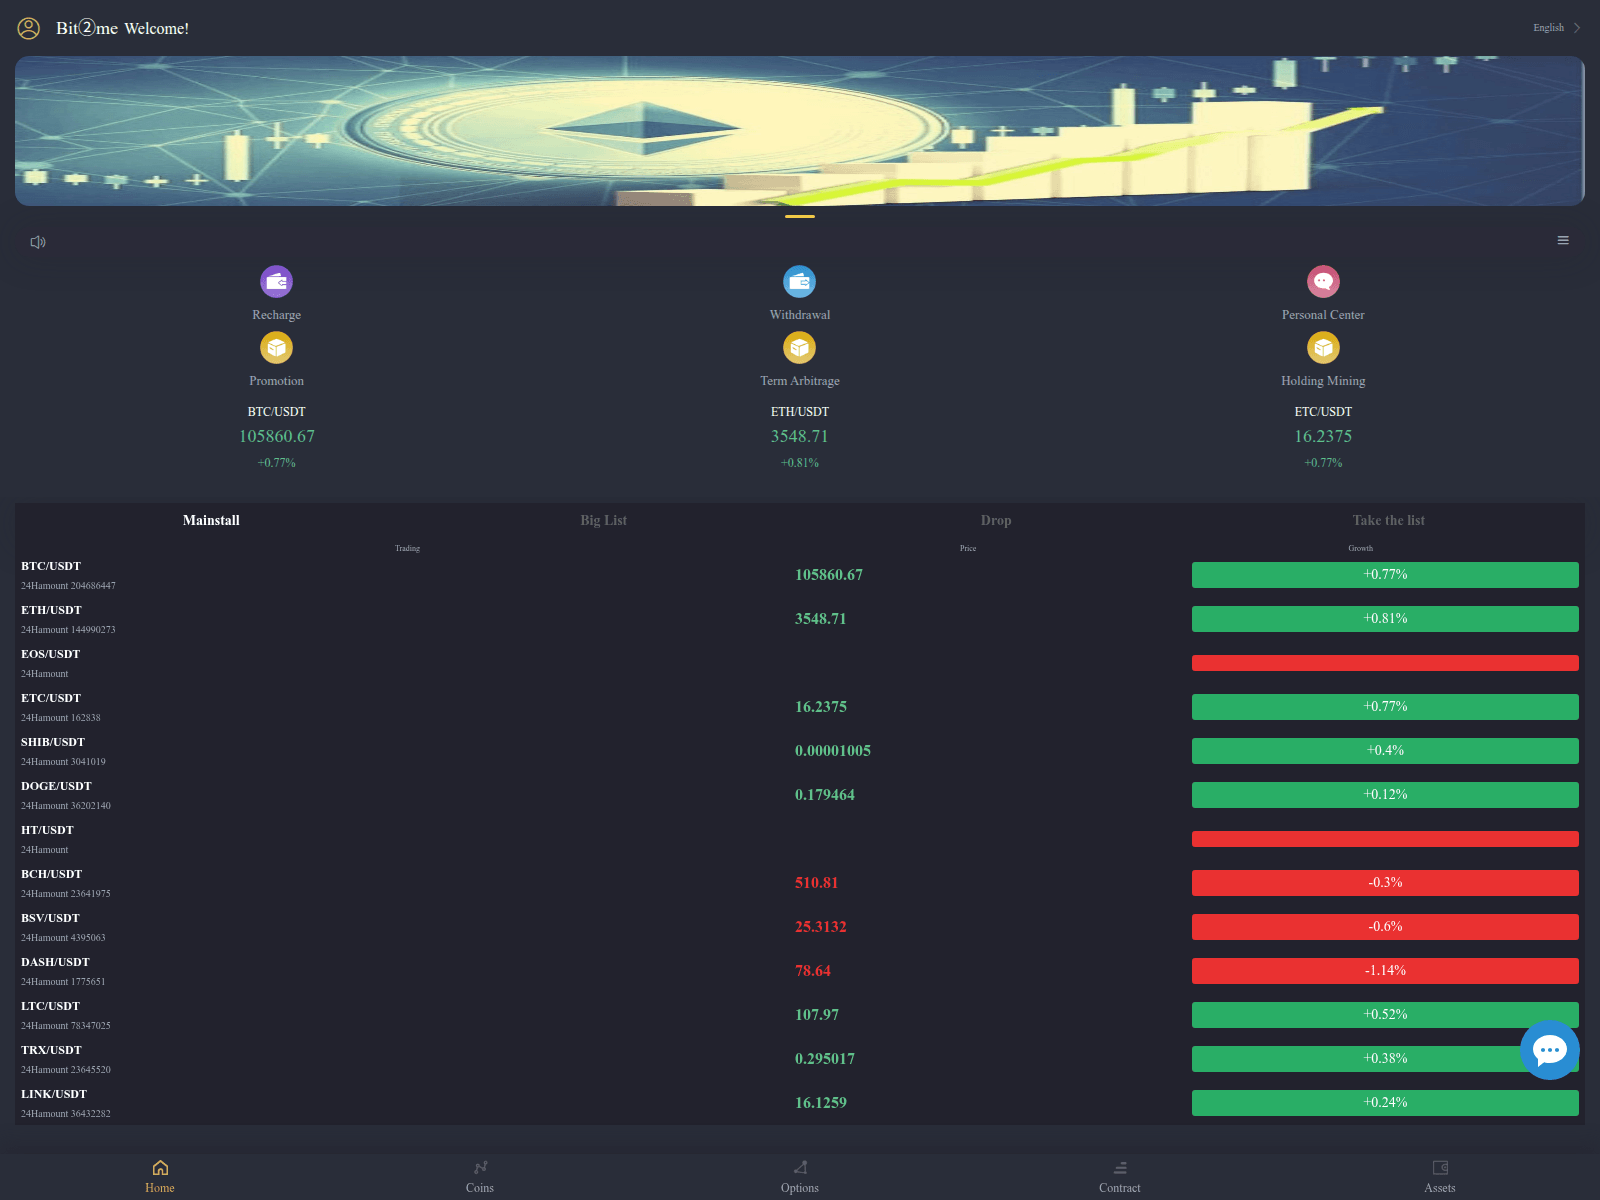Click the Withdrawal wallet icon
The image size is (1600, 1200).
[800, 282]
